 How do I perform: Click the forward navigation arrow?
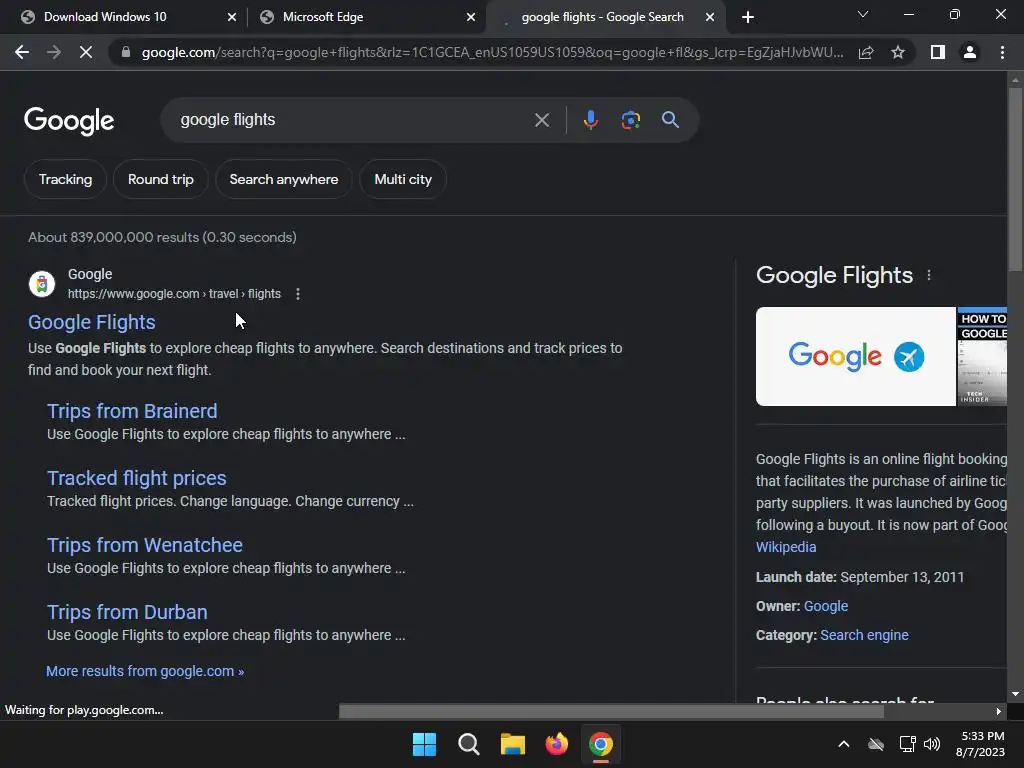point(54,52)
